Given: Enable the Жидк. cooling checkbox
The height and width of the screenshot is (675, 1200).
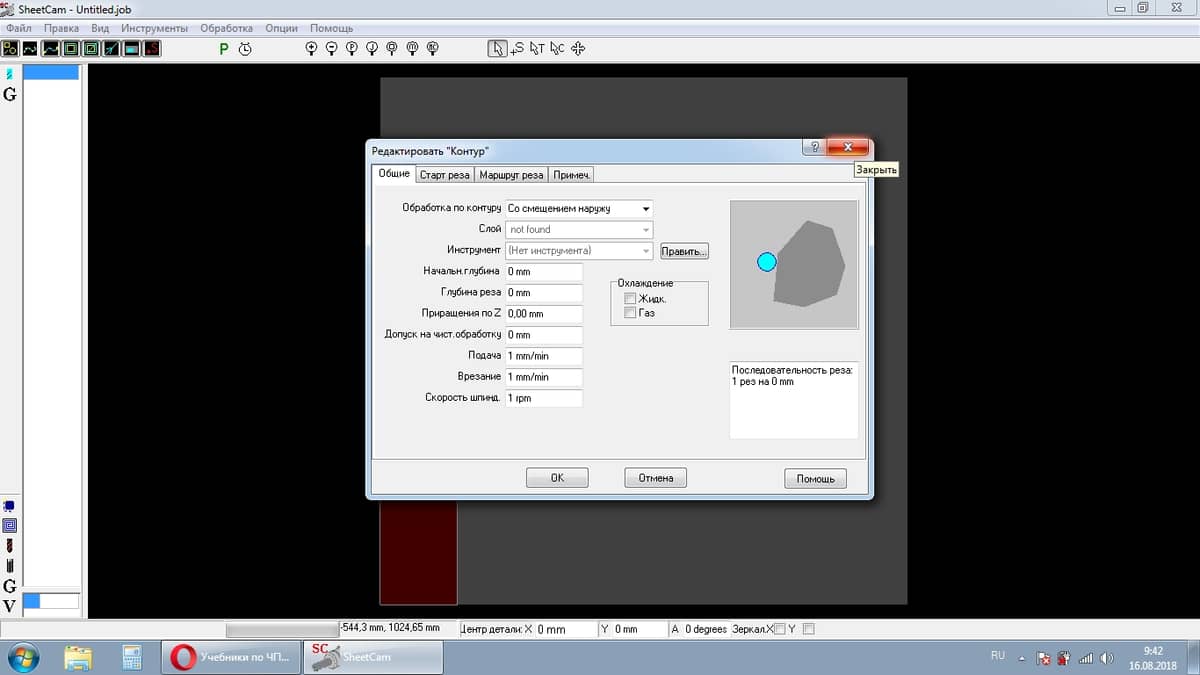Looking at the screenshot, I should point(629,298).
